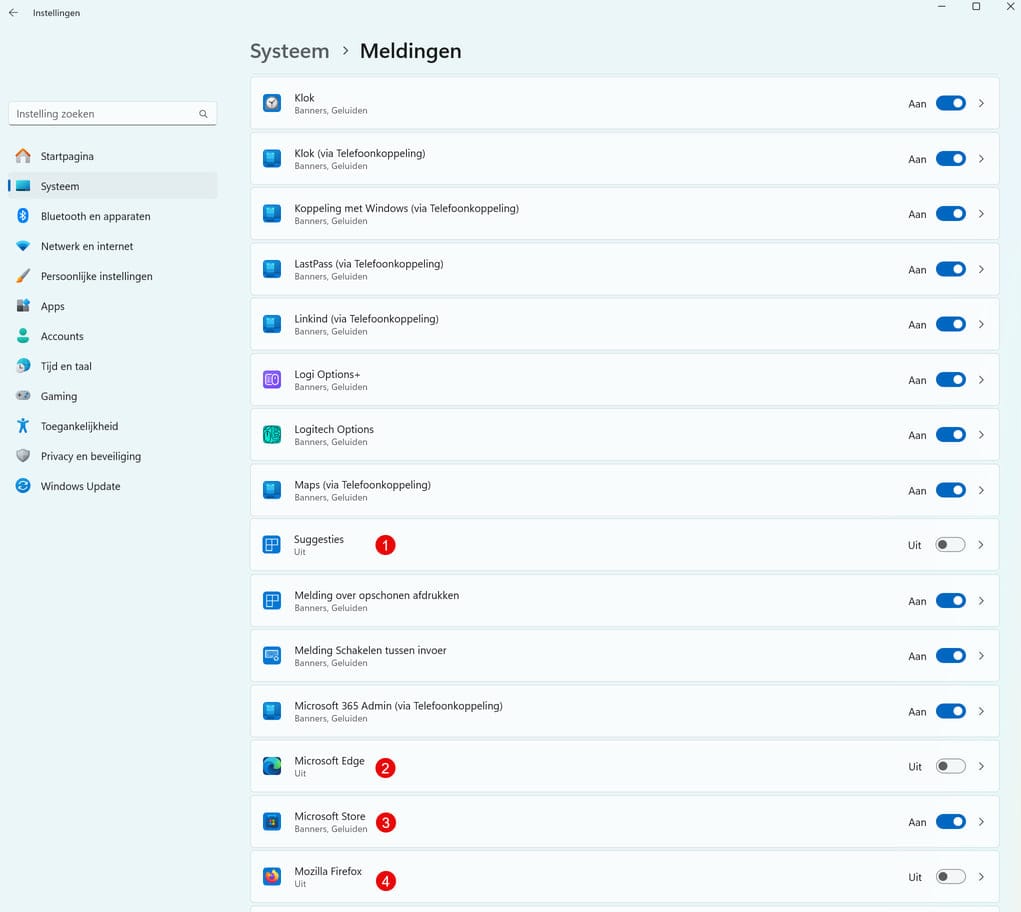1021x912 pixels.
Task: Go to Bluetooth en apparaten settings
Action: click(x=113, y=216)
